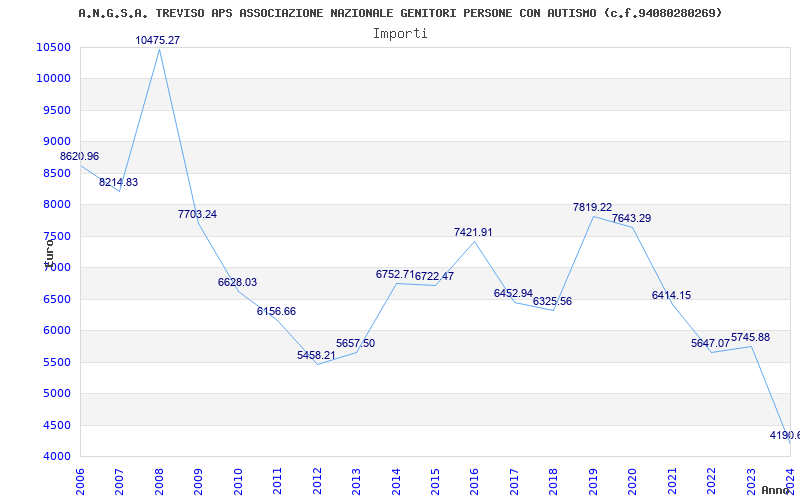This screenshot has width=800, height=500.
Task: Select the 2021 x-axis year label
Action: point(672,482)
